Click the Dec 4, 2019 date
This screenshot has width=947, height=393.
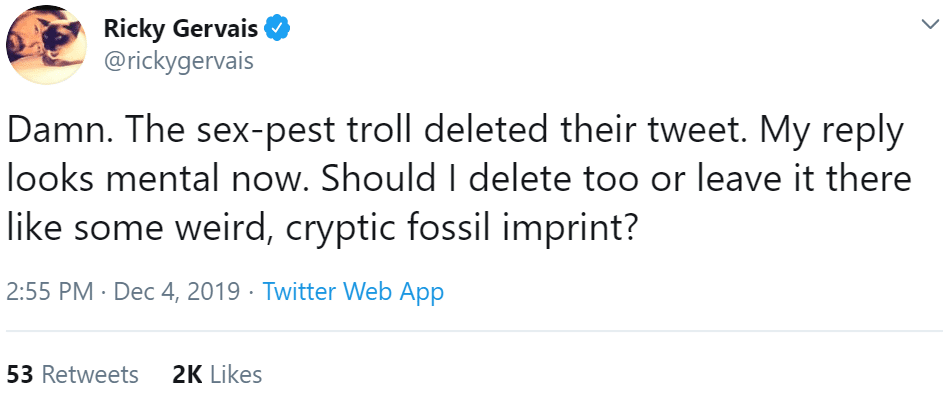(177, 292)
